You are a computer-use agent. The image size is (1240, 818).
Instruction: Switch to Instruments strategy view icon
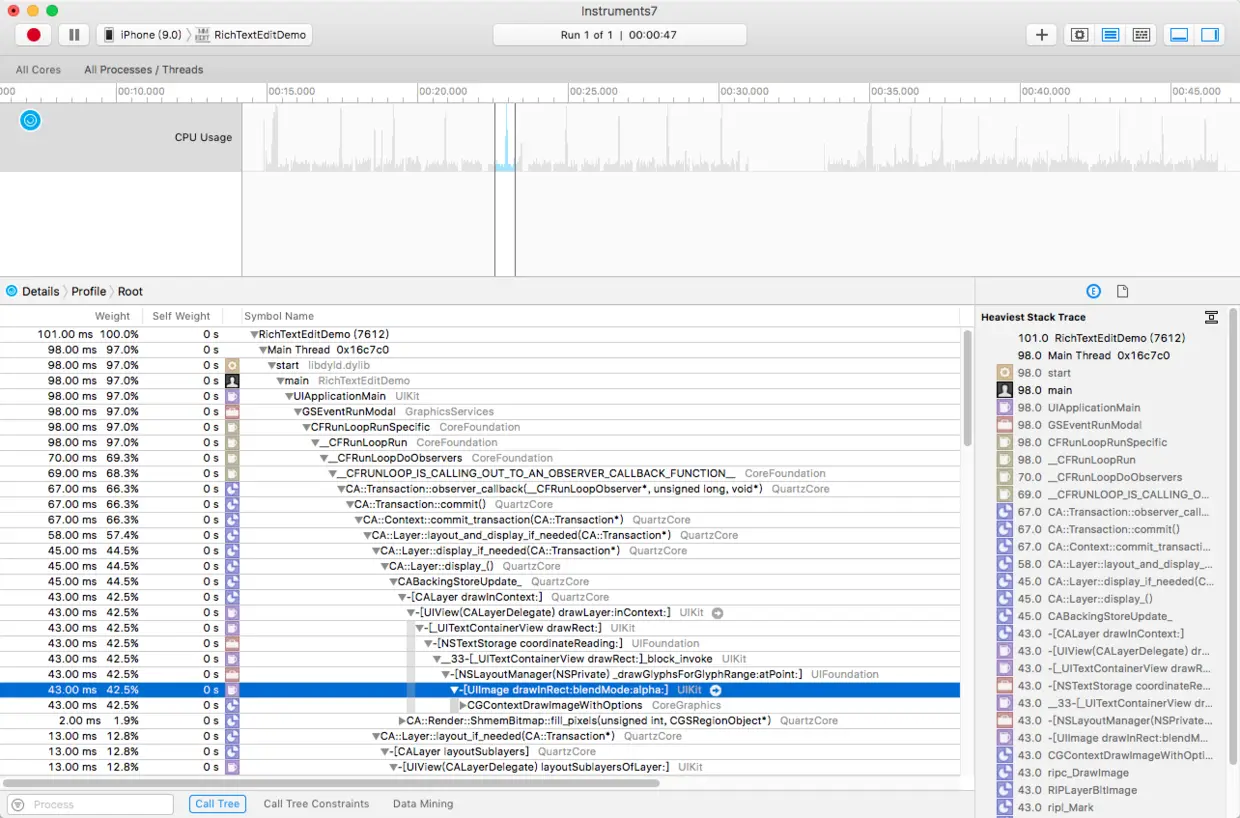1110,35
